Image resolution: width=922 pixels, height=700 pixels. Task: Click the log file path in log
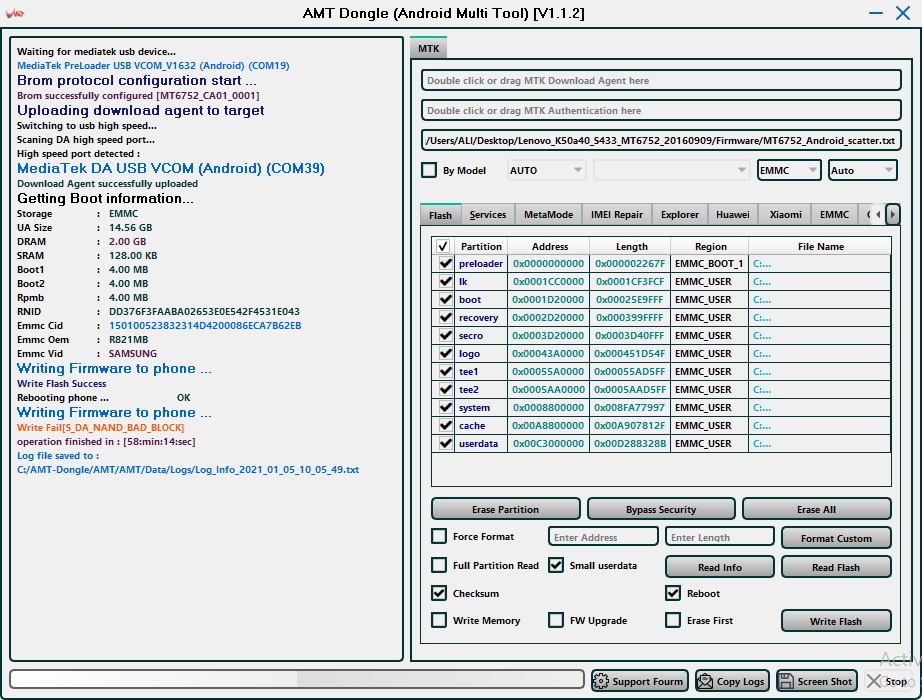coord(188,469)
